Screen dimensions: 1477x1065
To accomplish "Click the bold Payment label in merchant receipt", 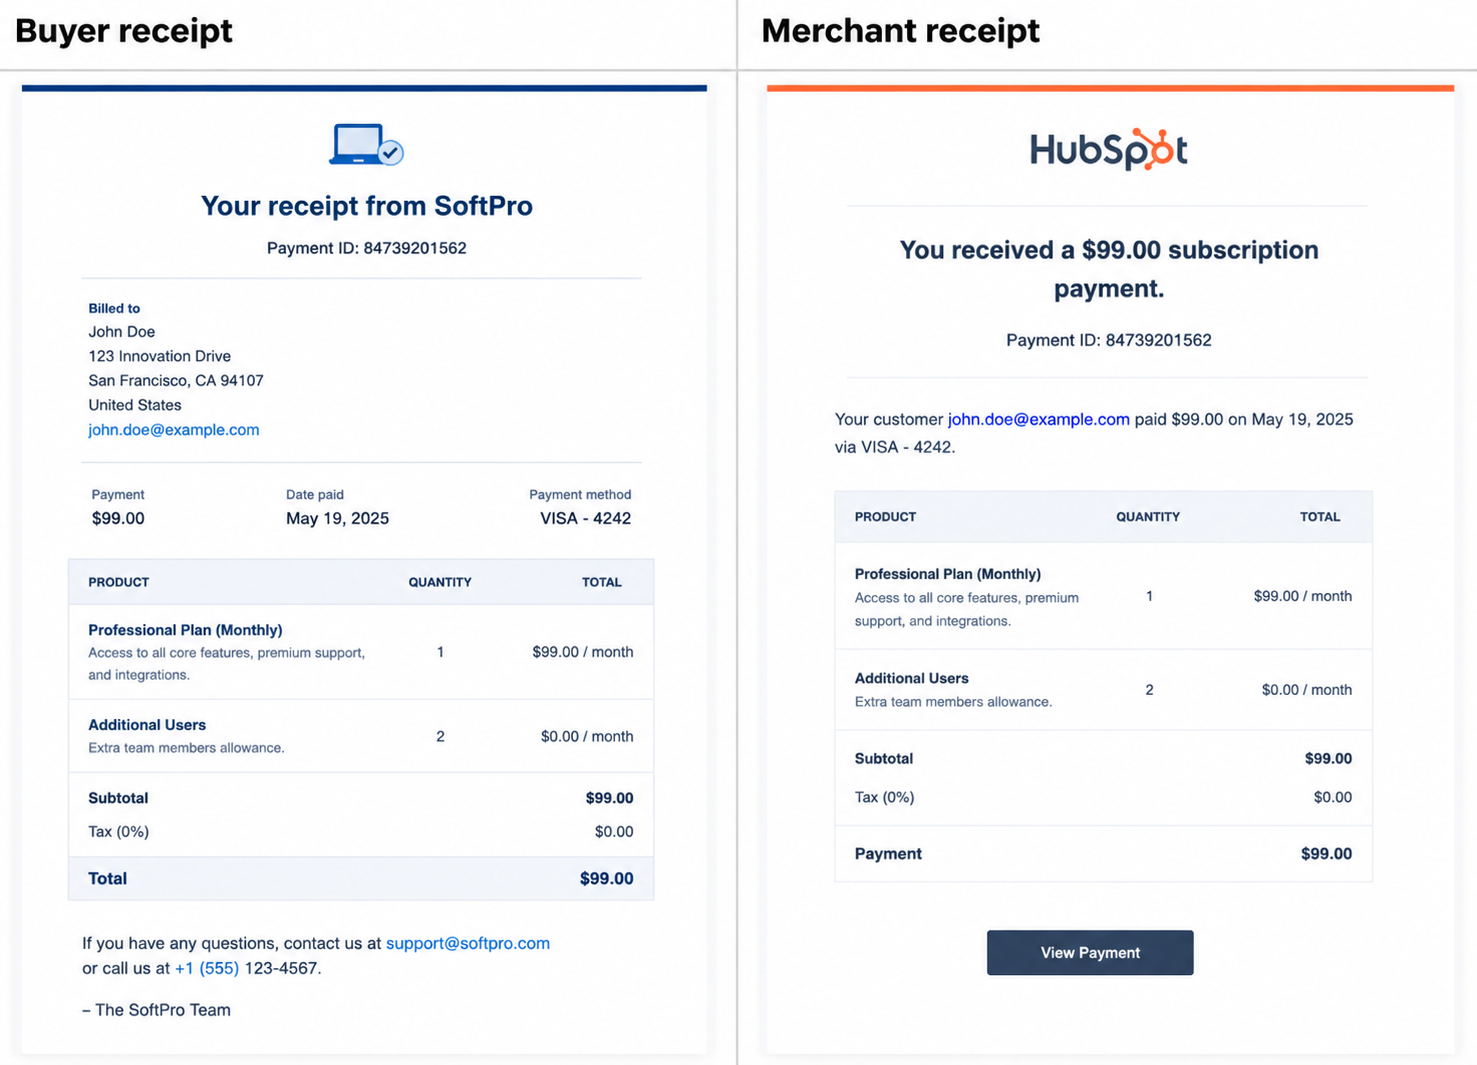I will point(888,854).
